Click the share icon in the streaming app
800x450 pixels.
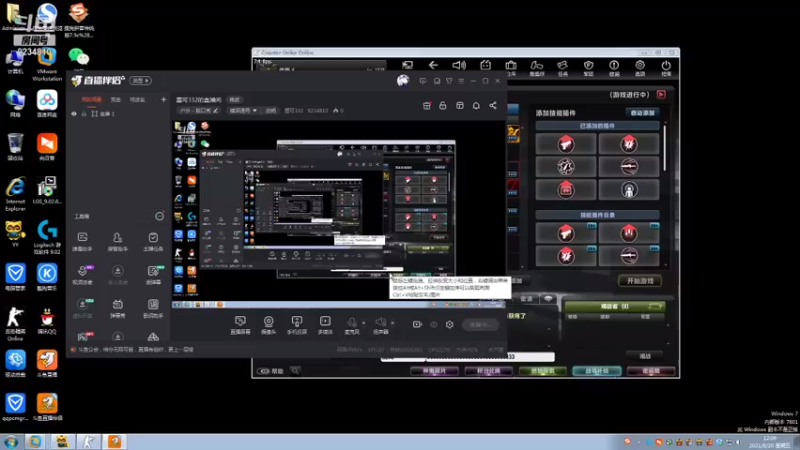(493, 106)
